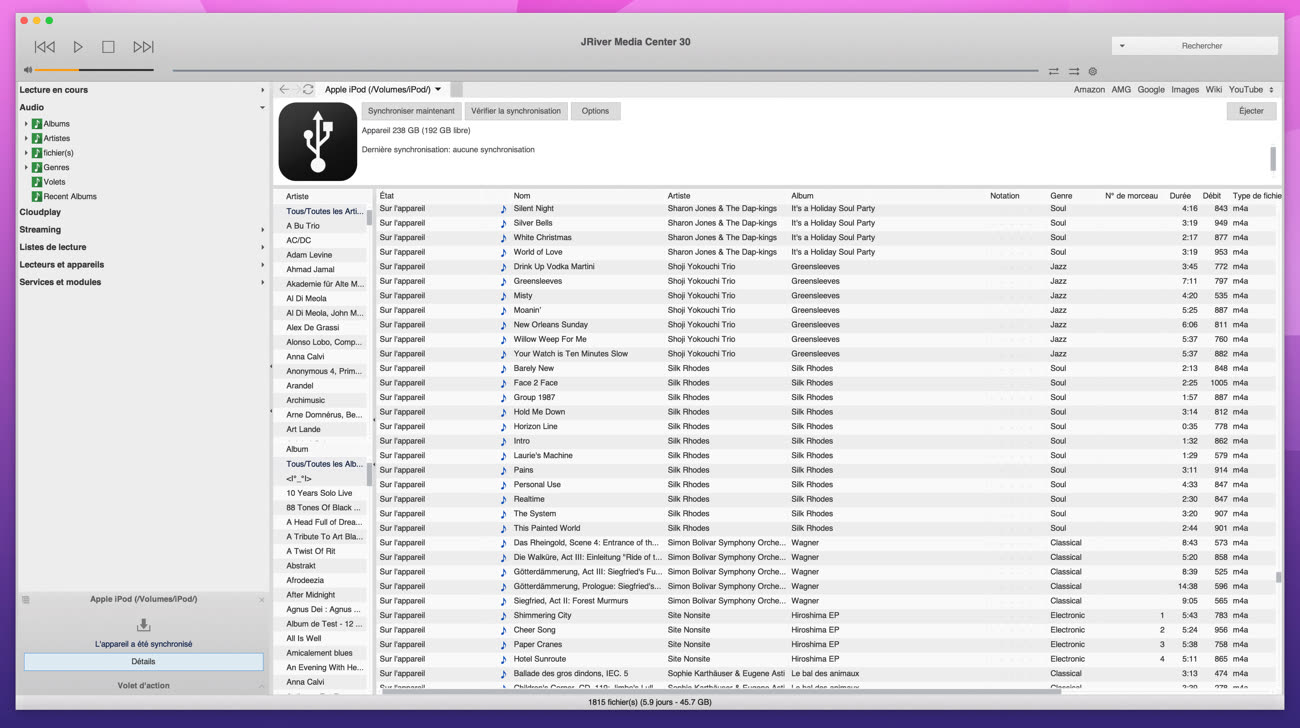The image size is (1300, 728).
Task: Toggle repeat mode icon
Action: pos(1053,71)
